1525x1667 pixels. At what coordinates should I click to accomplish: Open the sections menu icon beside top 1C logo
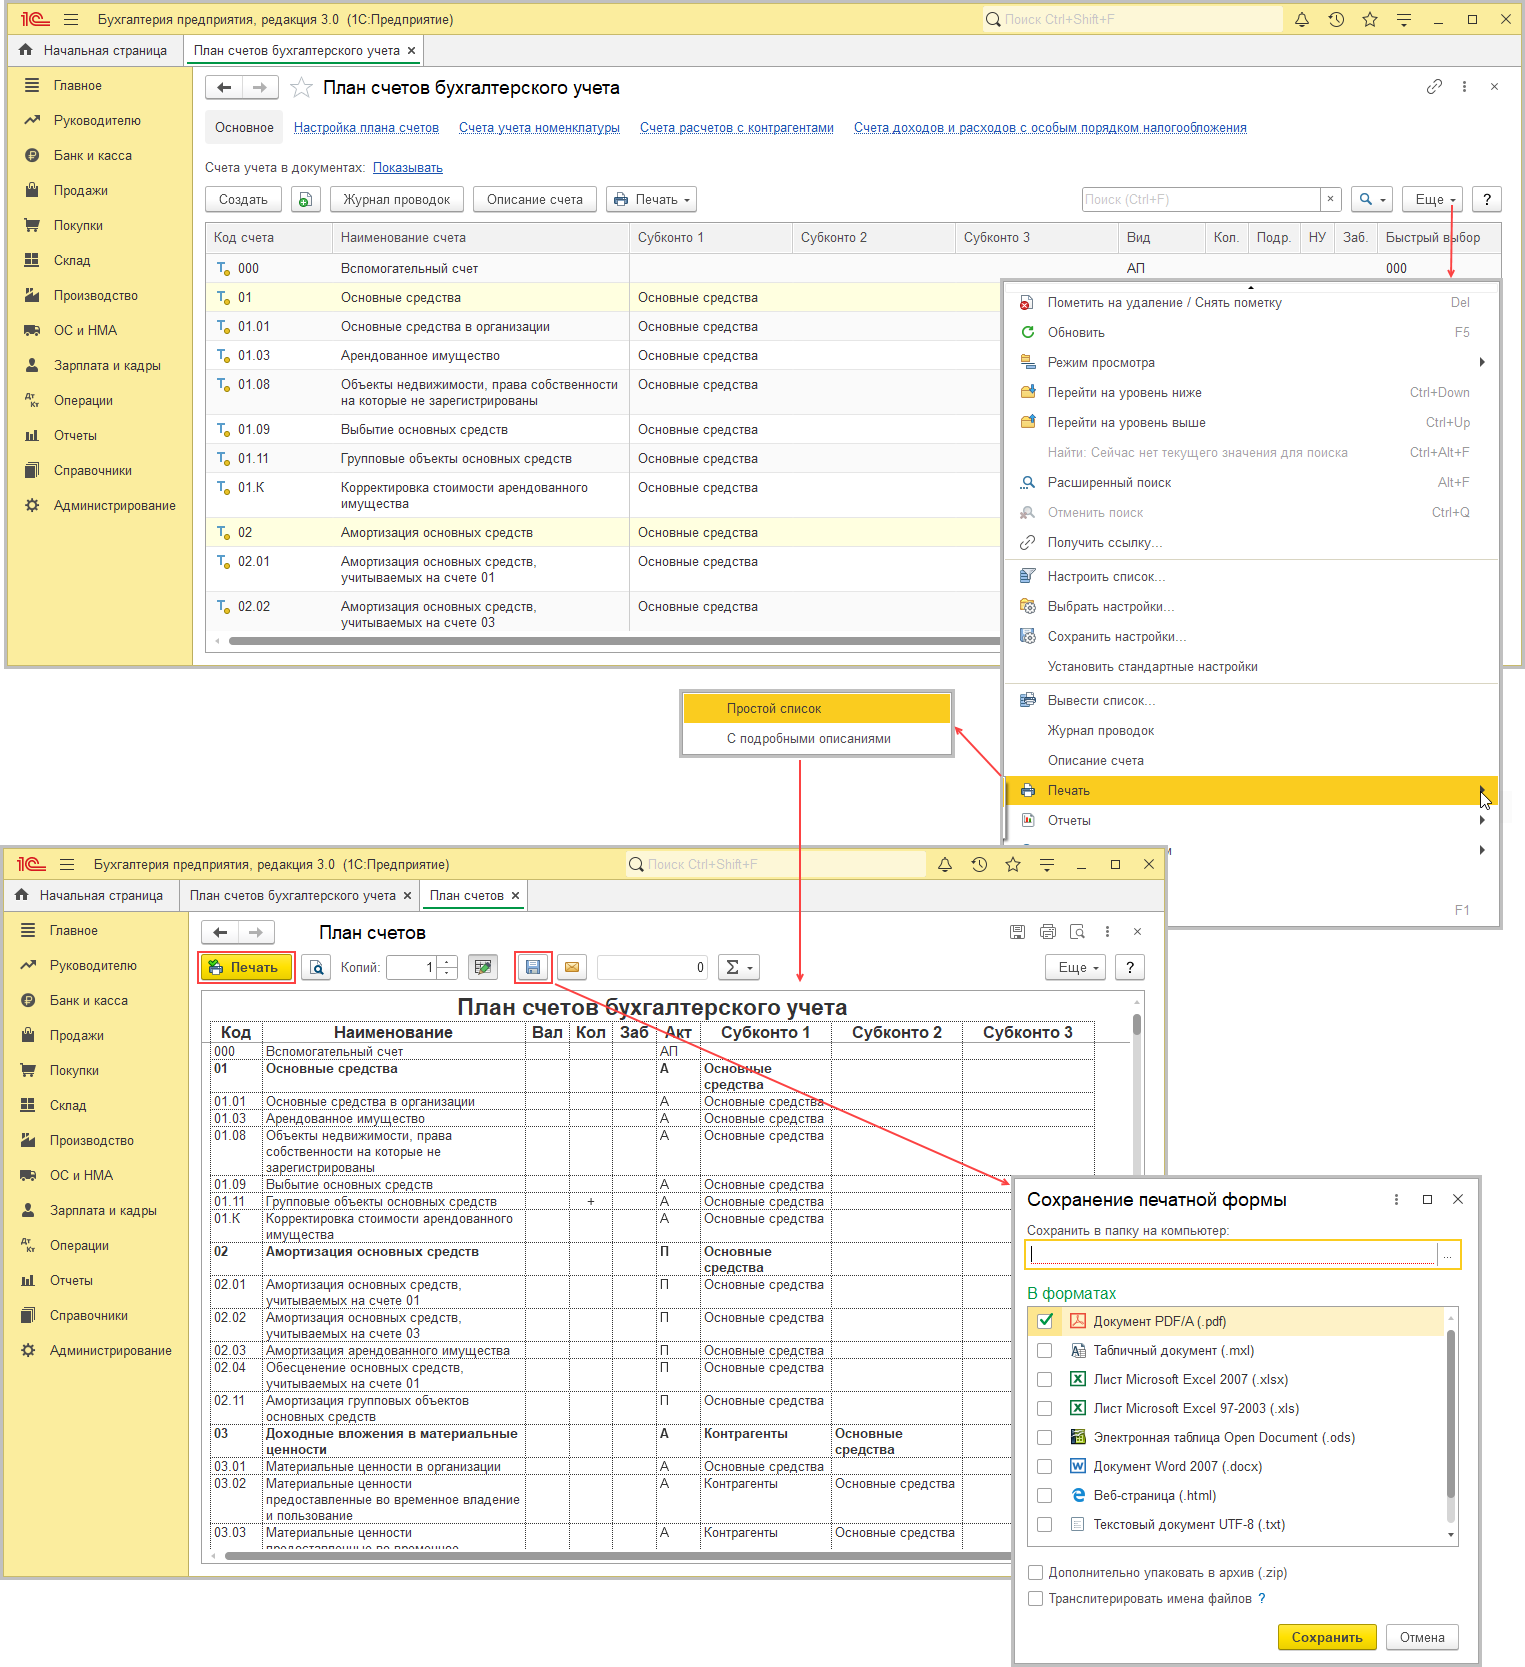pyautogui.click(x=71, y=19)
